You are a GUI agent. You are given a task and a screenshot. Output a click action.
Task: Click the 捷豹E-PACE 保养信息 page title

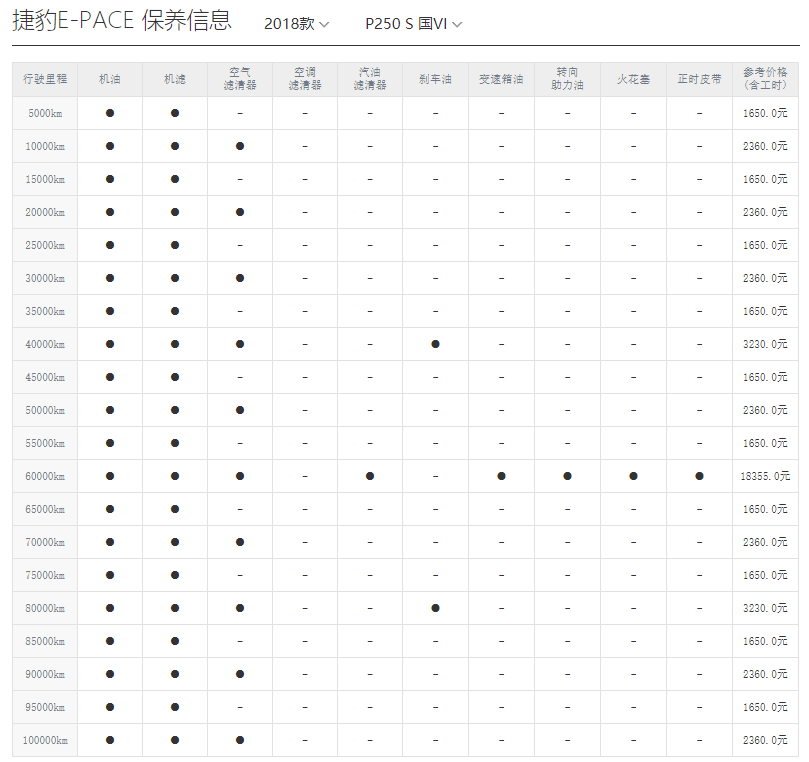coord(122,21)
